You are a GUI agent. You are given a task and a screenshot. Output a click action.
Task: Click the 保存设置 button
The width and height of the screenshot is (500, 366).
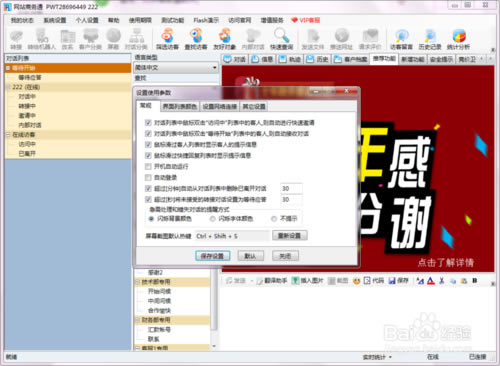click(212, 256)
